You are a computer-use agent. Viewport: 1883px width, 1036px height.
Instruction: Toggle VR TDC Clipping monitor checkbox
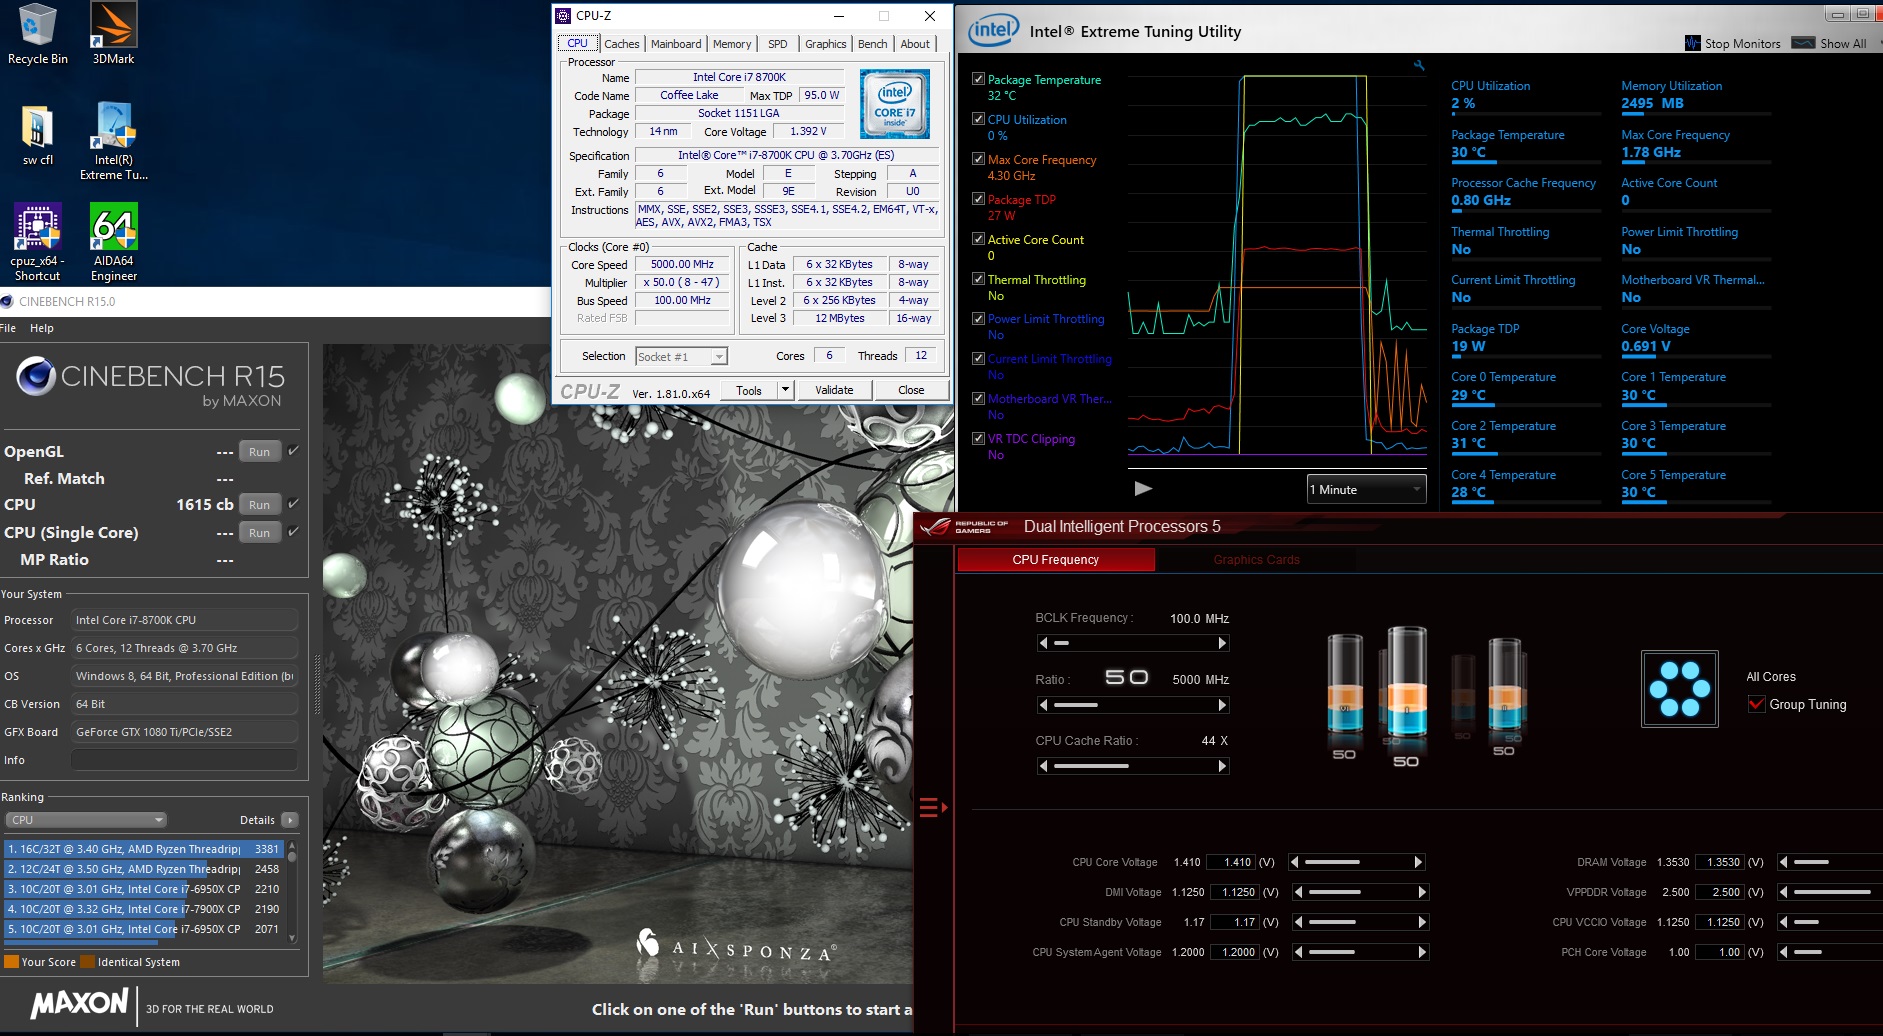click(x=979, y=438)
